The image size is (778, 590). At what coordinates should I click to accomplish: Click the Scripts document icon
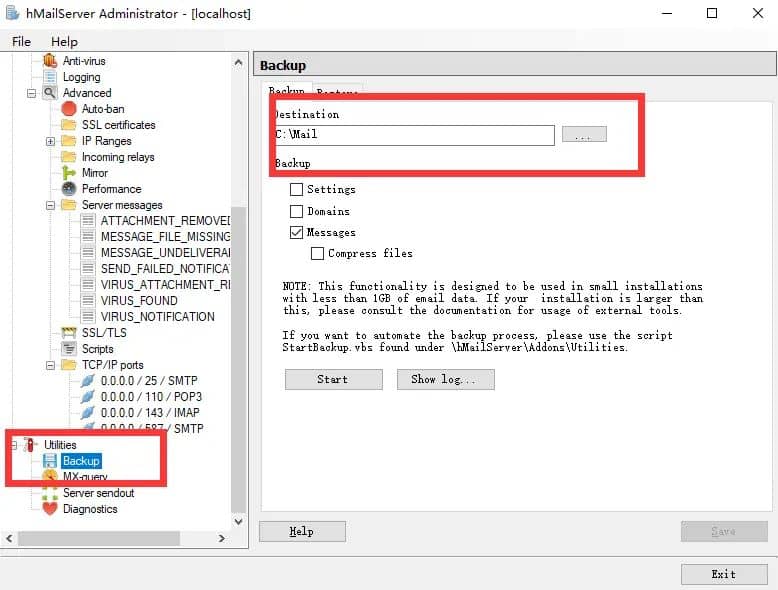click(x=69, y=349)
